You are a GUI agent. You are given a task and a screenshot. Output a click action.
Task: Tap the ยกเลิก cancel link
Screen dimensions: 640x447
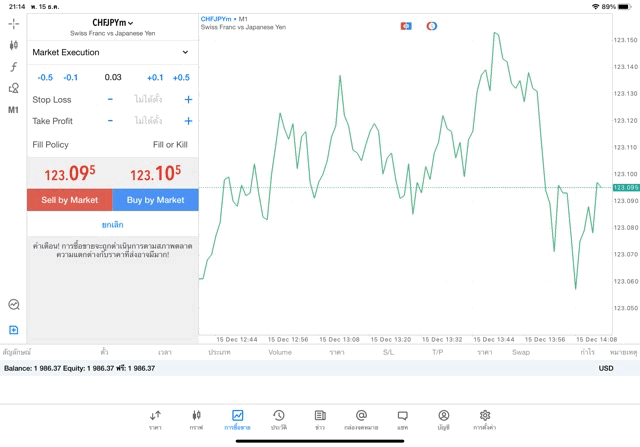[113, 225]
